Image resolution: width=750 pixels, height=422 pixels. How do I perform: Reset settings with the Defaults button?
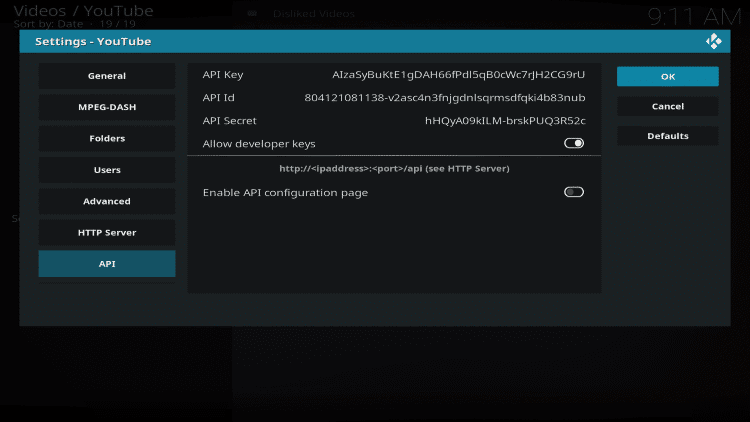pos(667,136)
